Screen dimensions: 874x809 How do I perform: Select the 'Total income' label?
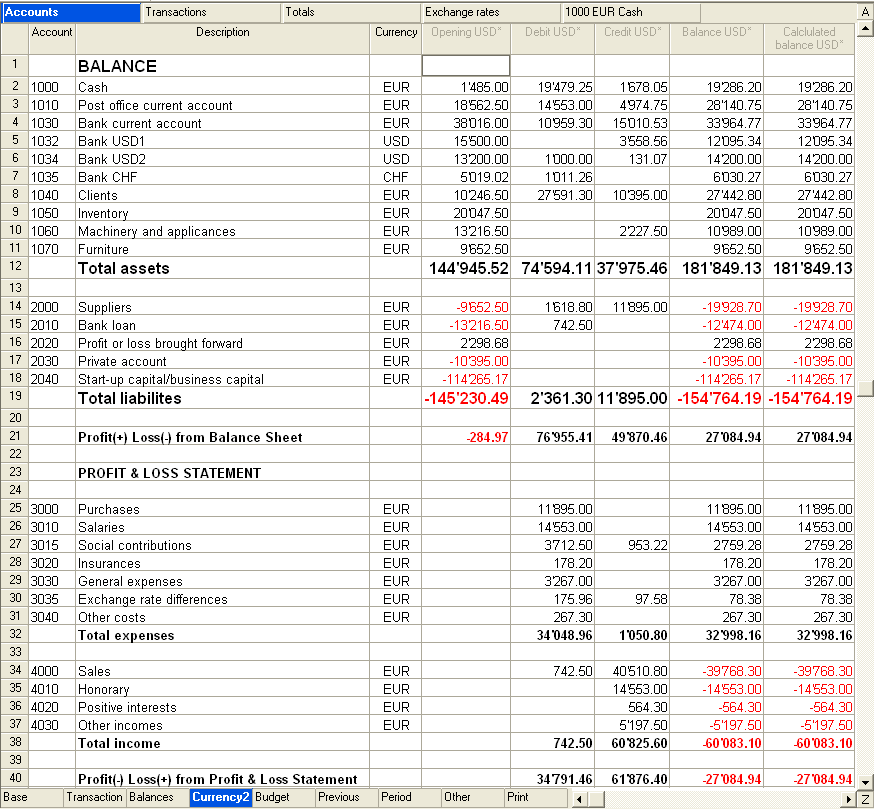tap(119, 743)
